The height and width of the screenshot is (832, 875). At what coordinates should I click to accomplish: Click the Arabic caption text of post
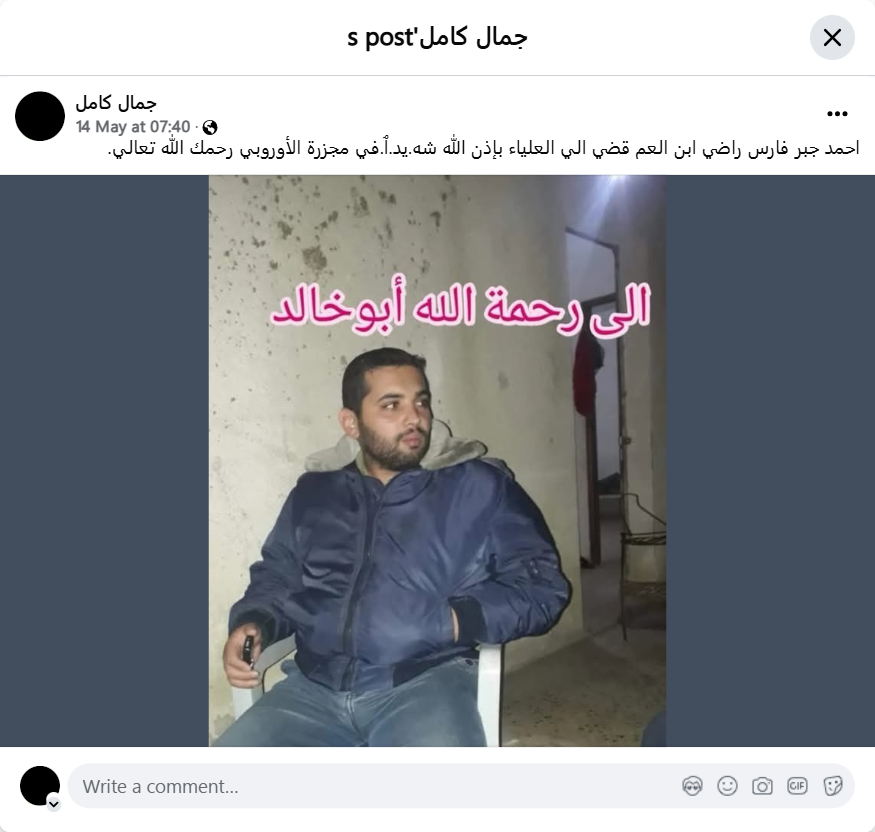click(x=483, y=149)
